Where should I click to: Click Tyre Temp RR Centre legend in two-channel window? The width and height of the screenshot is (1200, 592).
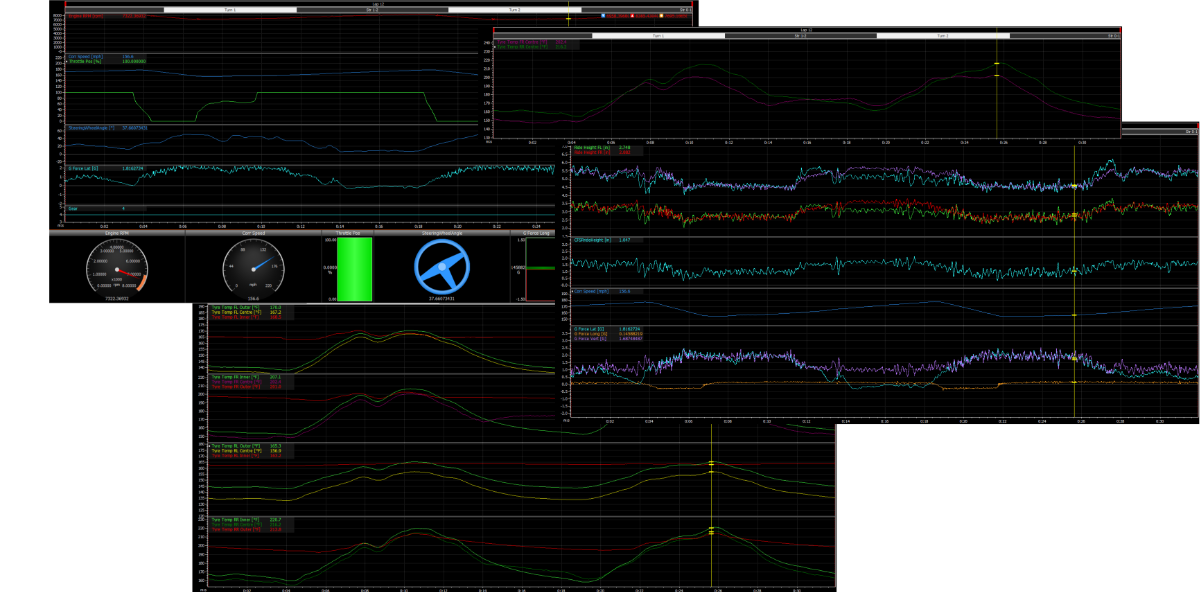pos(523,47)
